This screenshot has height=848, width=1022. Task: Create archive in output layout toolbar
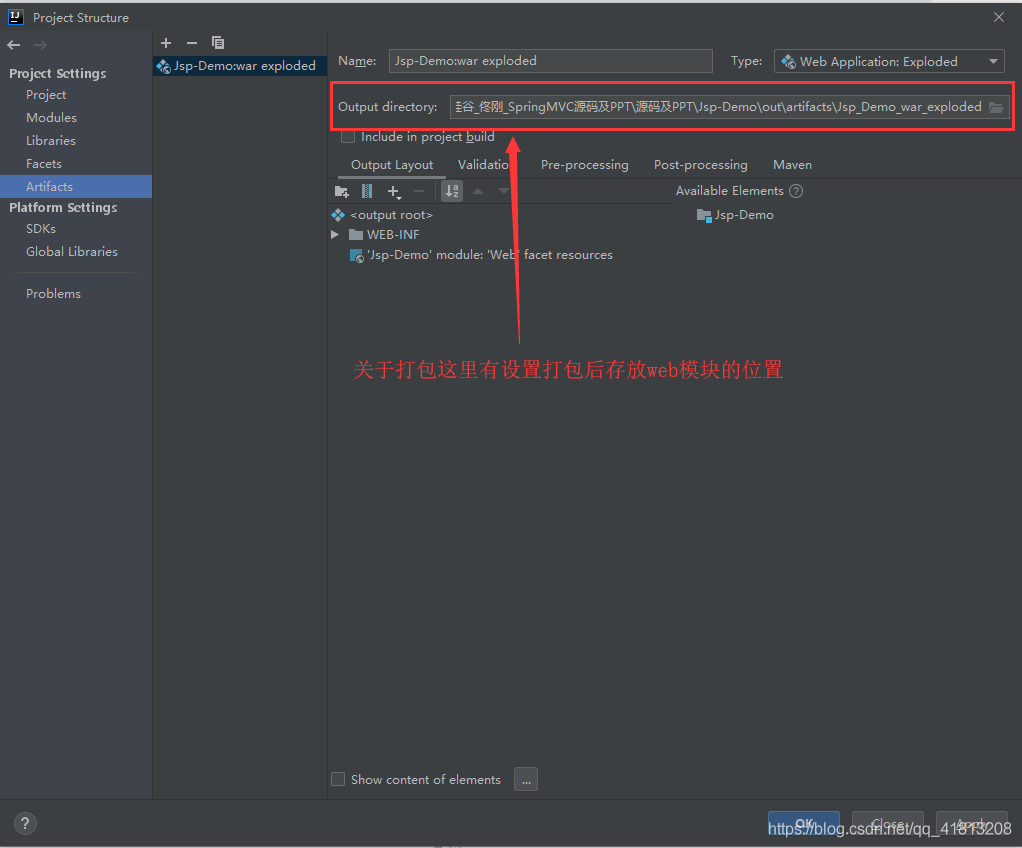(x=368, y=191)
